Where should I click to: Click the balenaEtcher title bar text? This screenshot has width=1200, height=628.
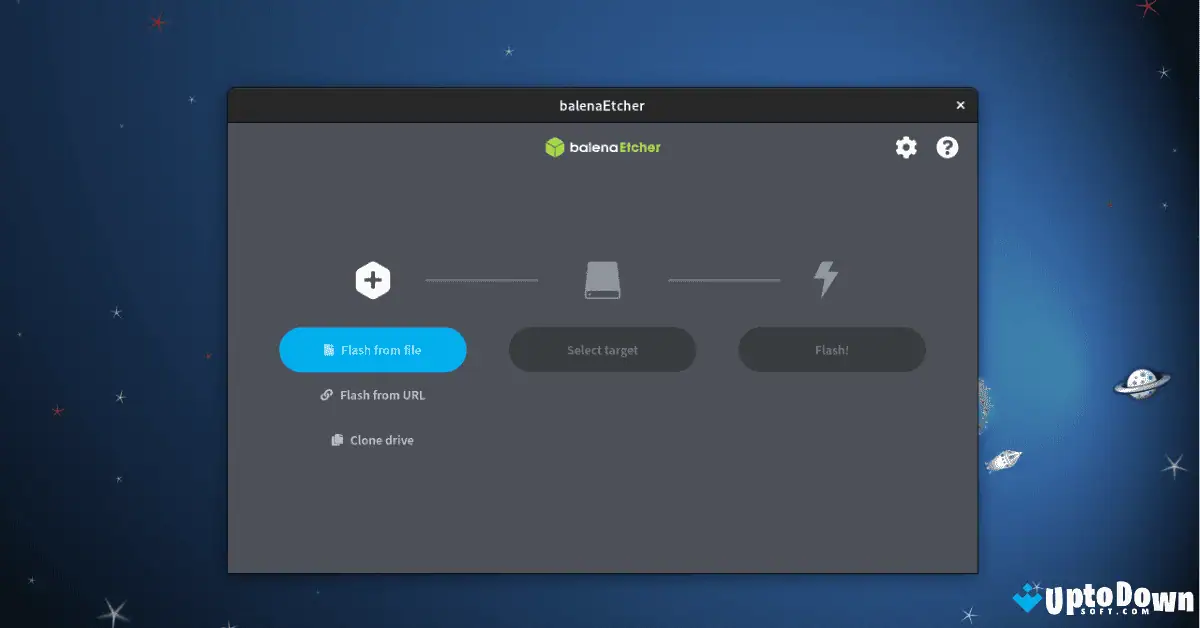(x=602, y=105)
